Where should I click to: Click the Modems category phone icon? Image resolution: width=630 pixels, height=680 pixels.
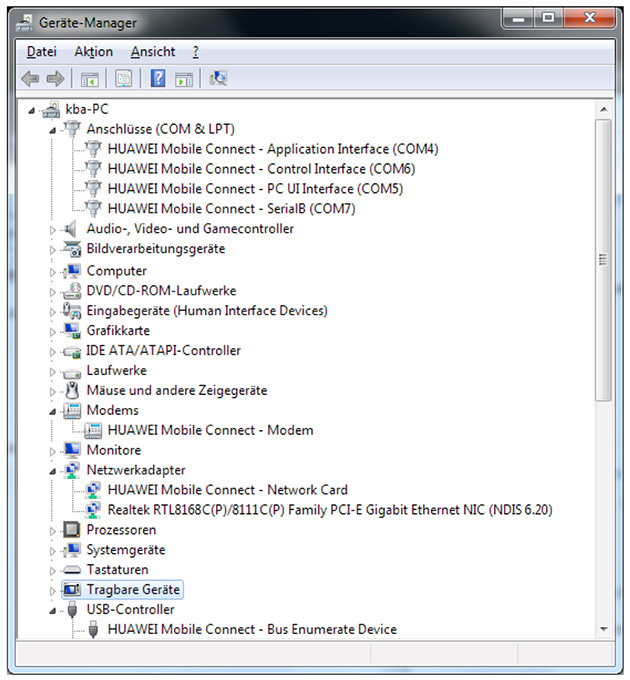(x=72, y=410)
